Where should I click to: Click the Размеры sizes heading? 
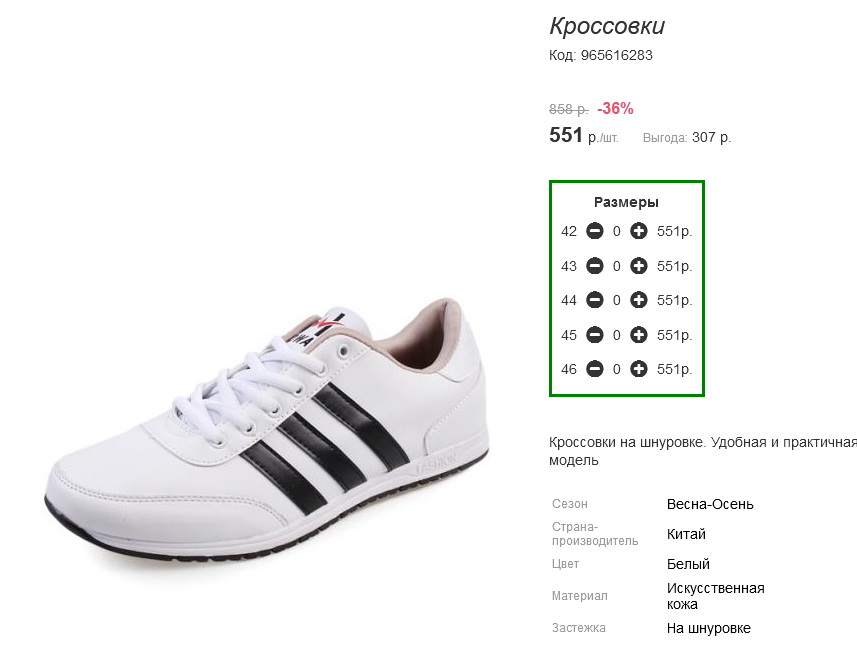coord(626,202)
